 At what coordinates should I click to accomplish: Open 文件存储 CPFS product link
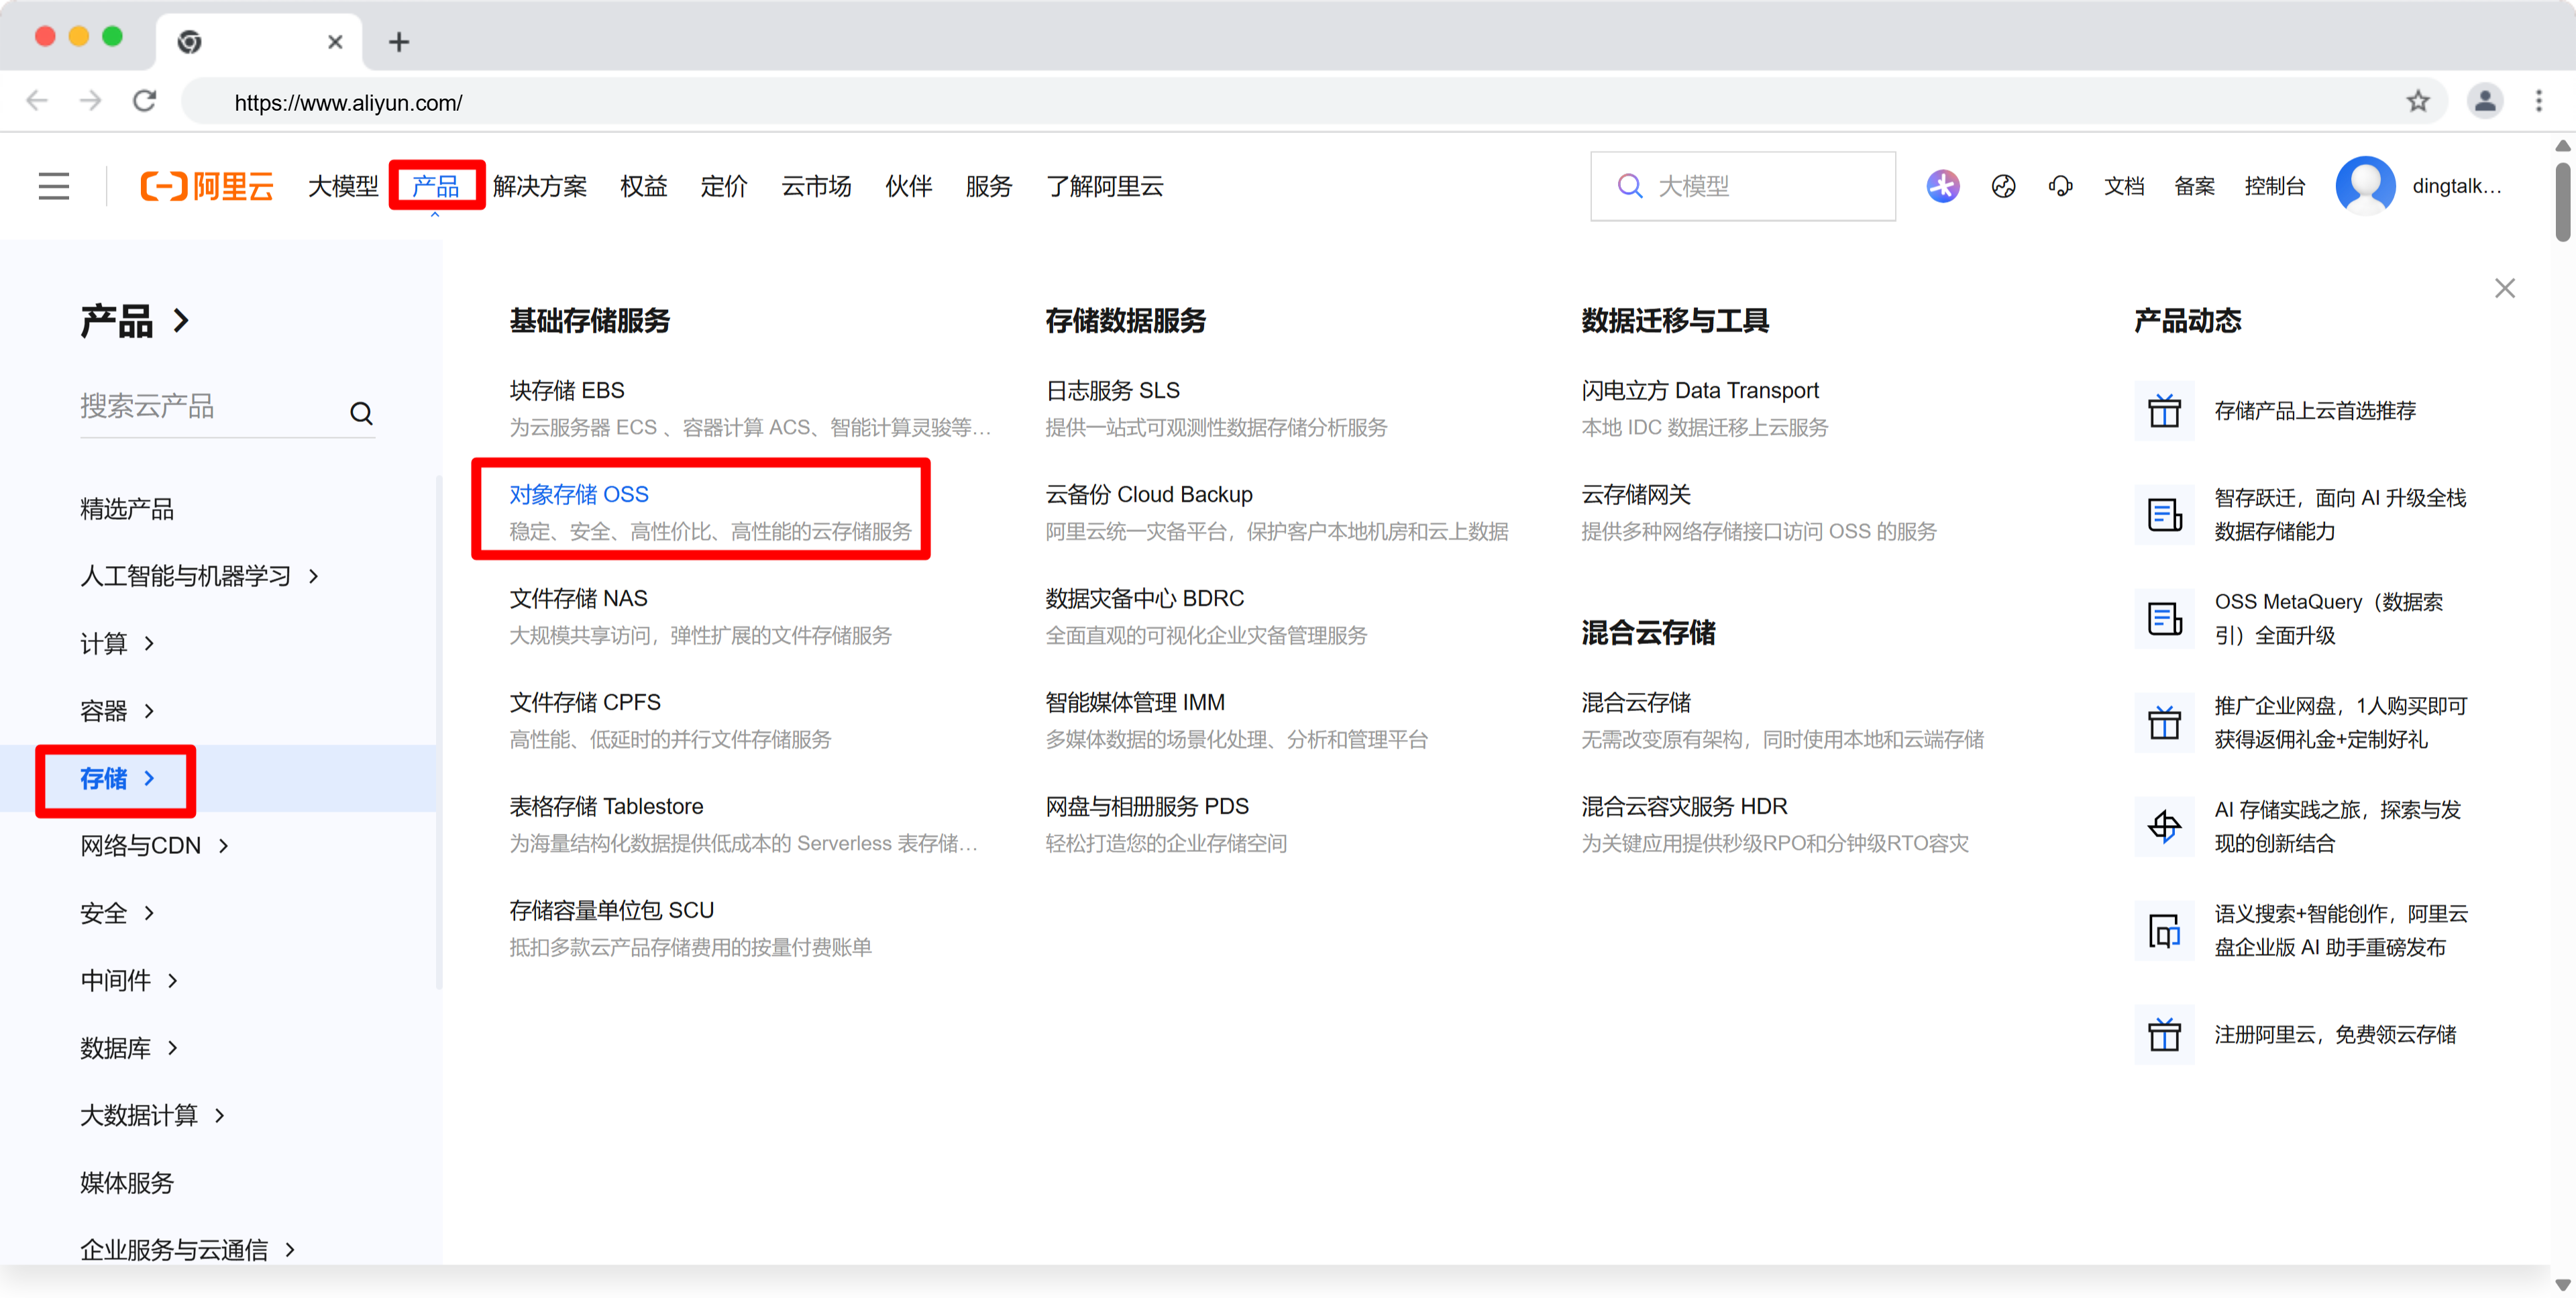click(585, 702)
